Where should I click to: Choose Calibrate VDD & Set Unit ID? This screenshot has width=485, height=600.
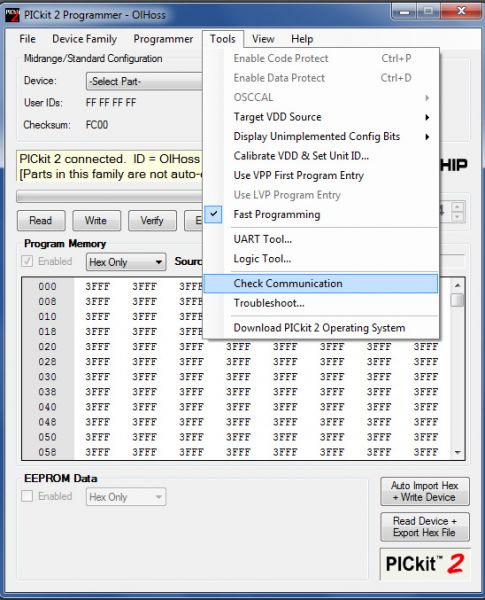(x=321, y=156)
